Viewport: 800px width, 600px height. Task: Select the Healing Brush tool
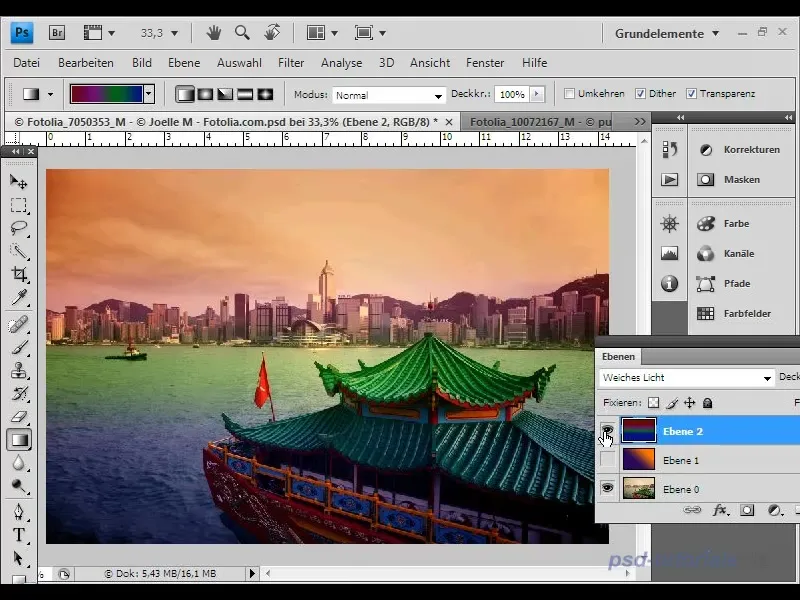click(x=19, y=324)
